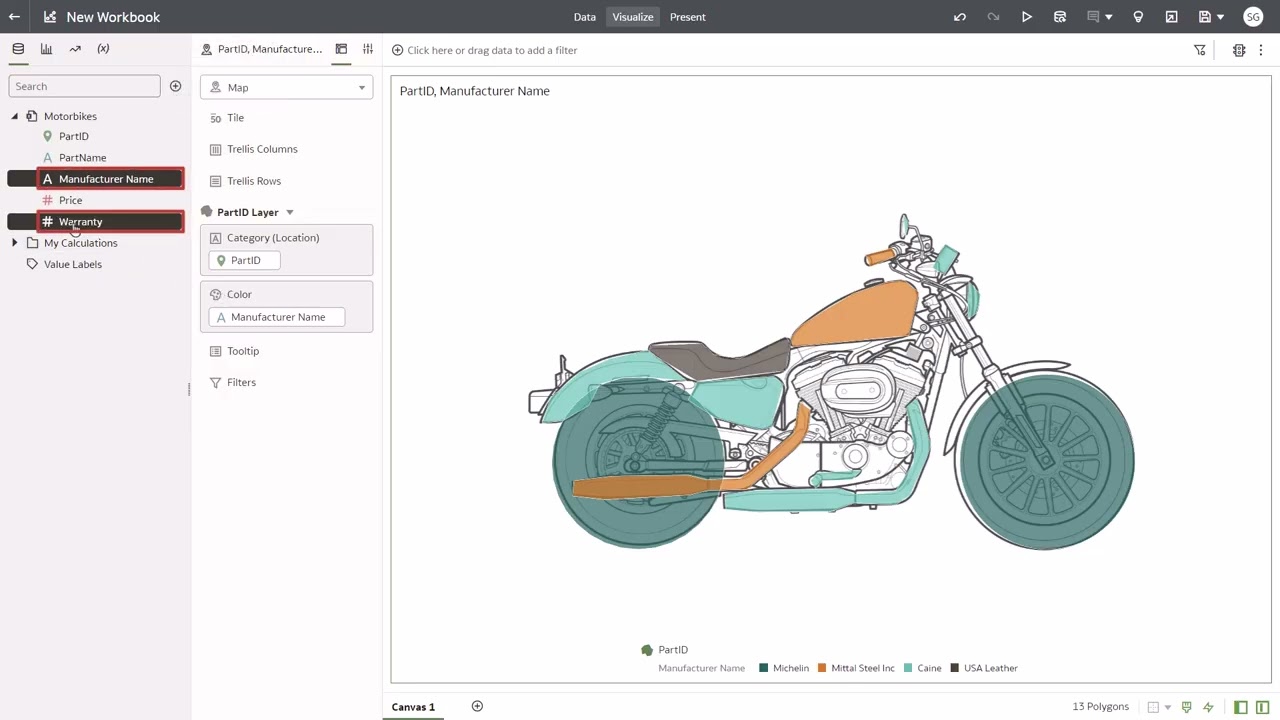The image size is (1280, 720).
Task: Undo the last change
Action: (x=960, y=17)
